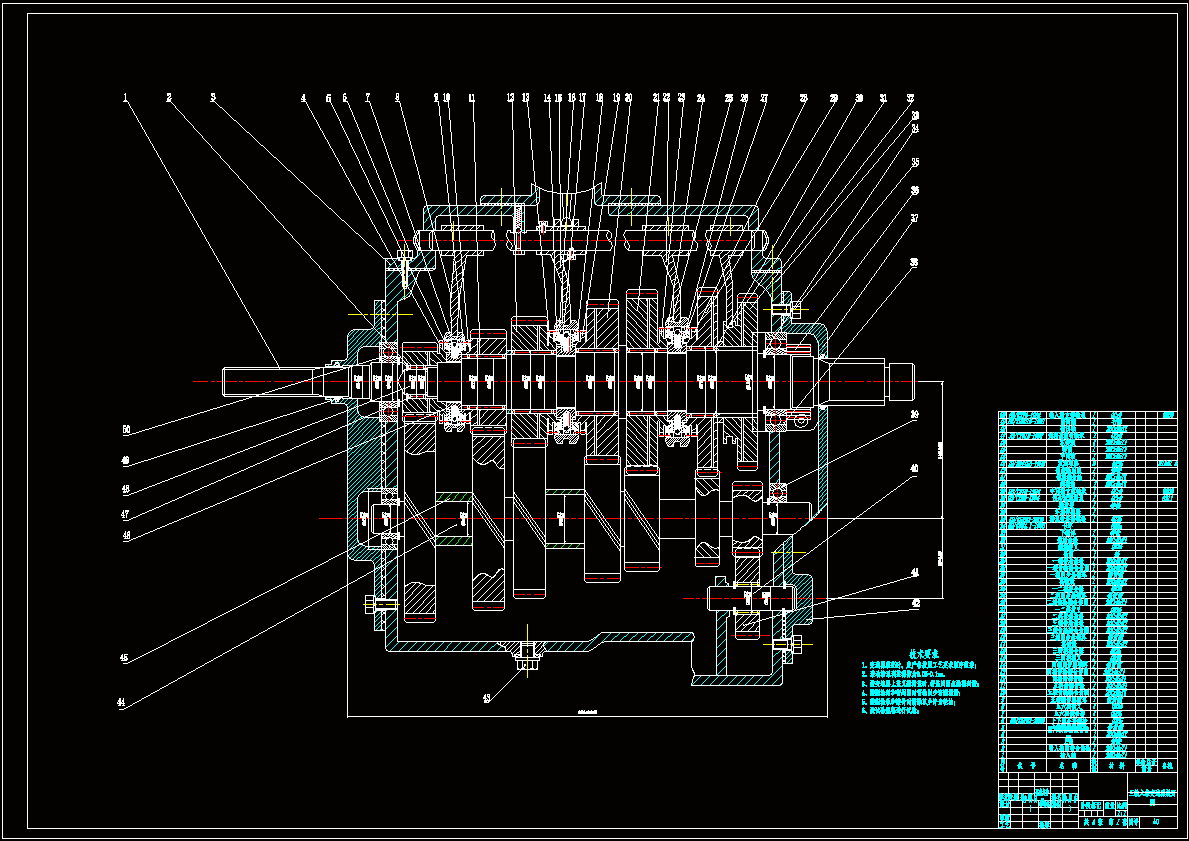Pick part callout number 42
The image size is (1189, 841).
[x=916, y=604]
